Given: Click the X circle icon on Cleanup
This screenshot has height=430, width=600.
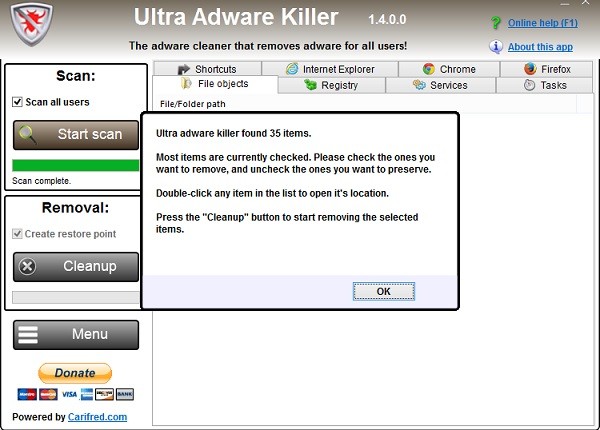Looking at the screenshot, I should [28, 267].
